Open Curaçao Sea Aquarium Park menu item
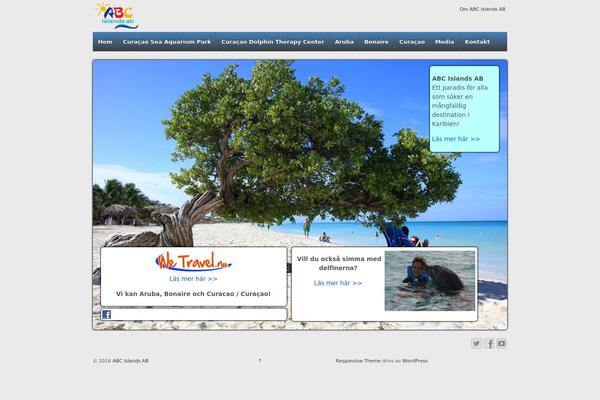 click(167, 42)
